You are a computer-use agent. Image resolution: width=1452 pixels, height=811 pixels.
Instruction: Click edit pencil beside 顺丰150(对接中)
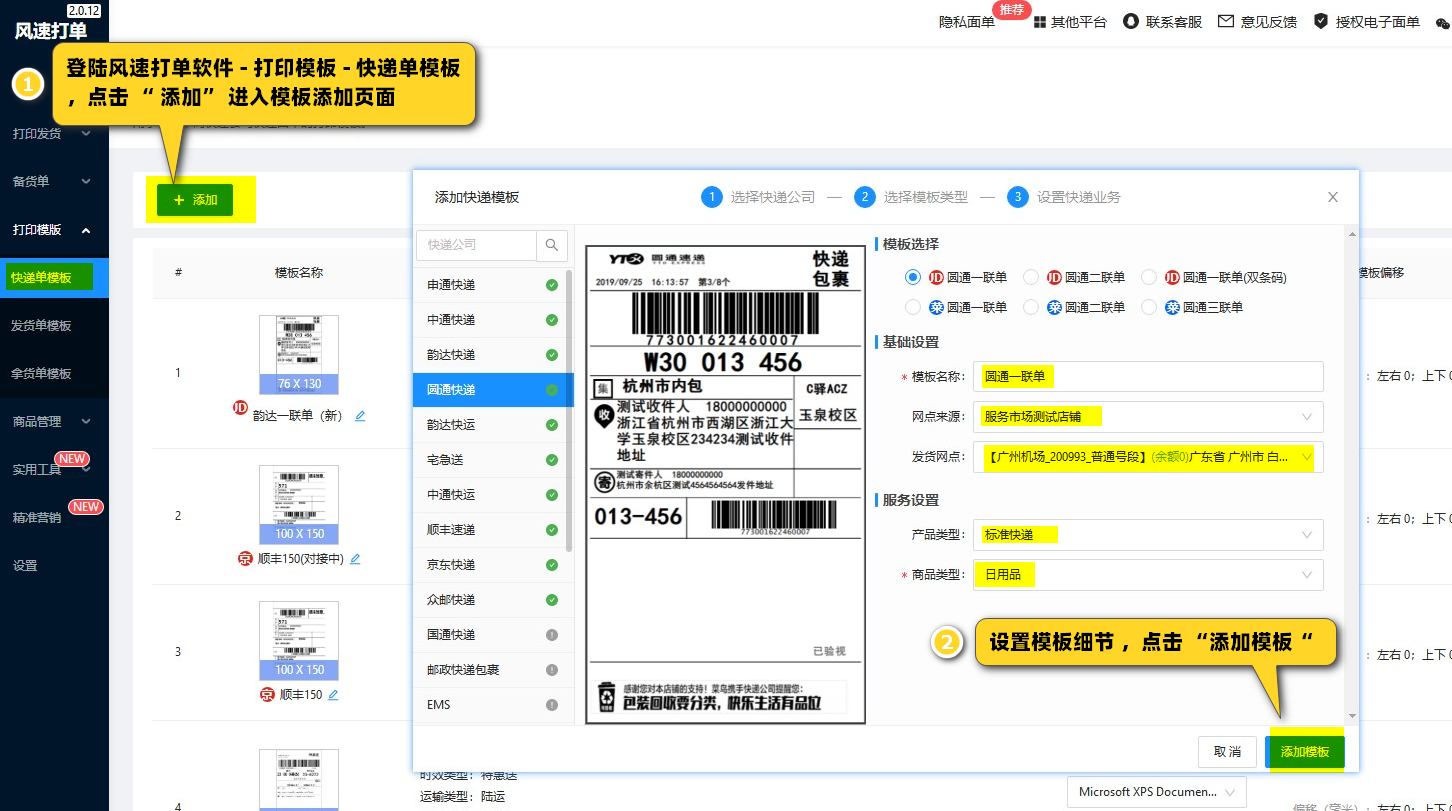[354, 559]
